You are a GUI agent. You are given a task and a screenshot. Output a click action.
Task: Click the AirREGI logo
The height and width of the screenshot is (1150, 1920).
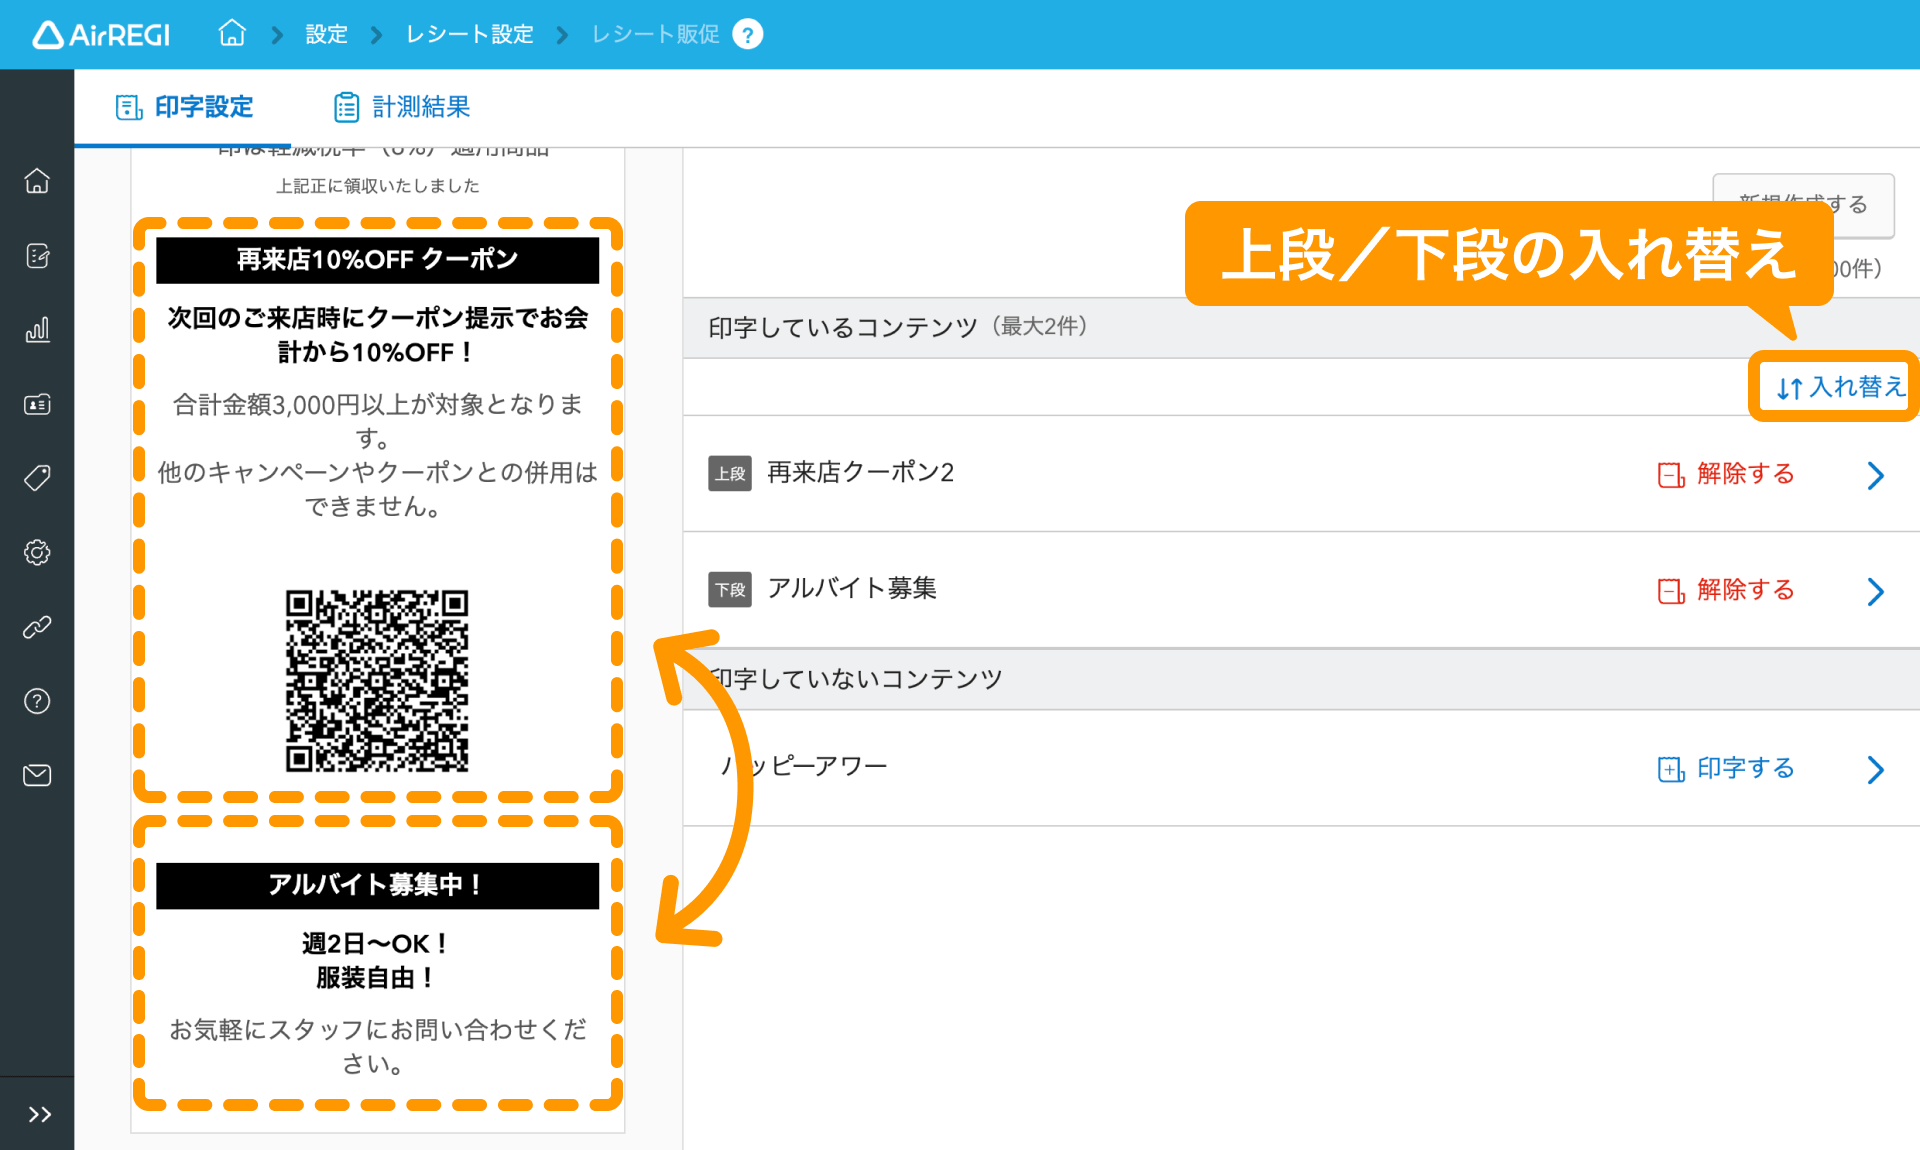[x=101, y=35]
